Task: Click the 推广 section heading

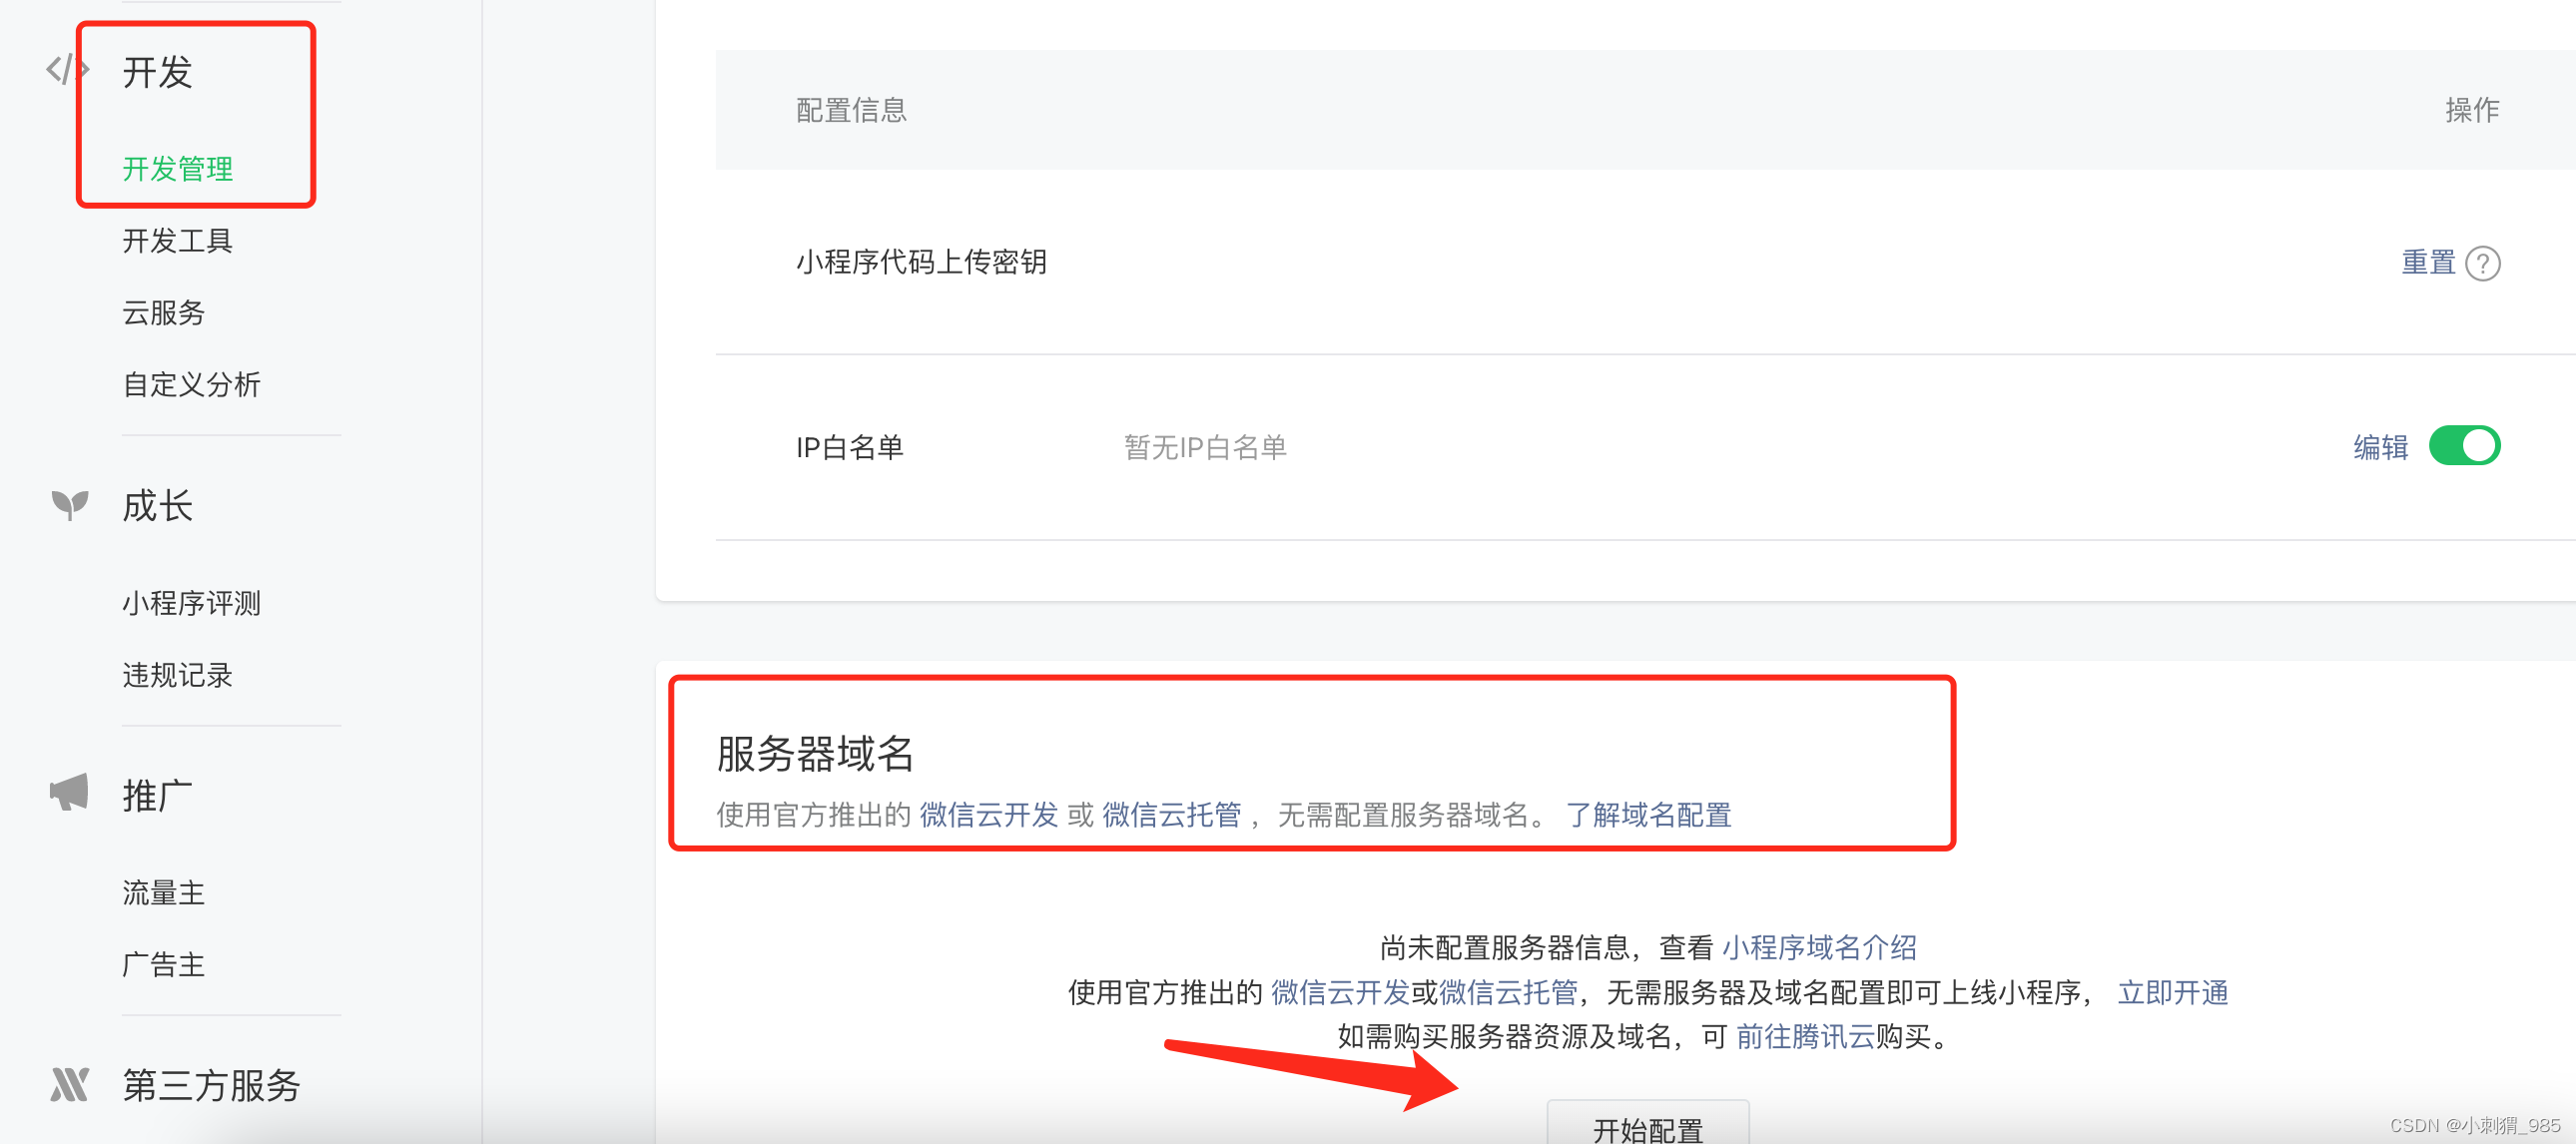Action: tap(158, 796)
